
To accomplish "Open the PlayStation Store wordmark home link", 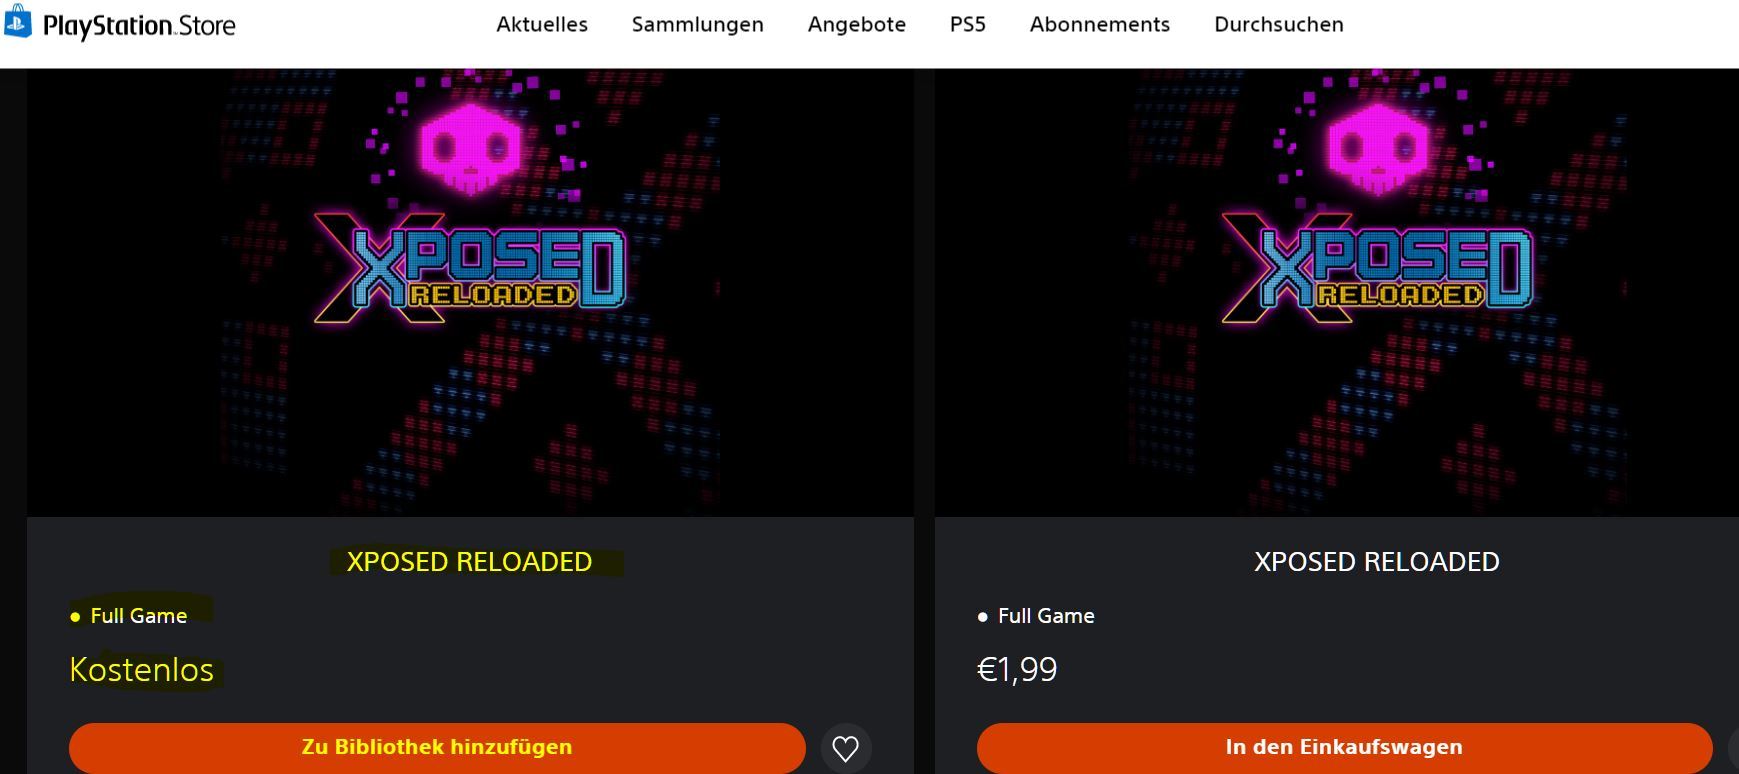I will [x=139, y=25].
